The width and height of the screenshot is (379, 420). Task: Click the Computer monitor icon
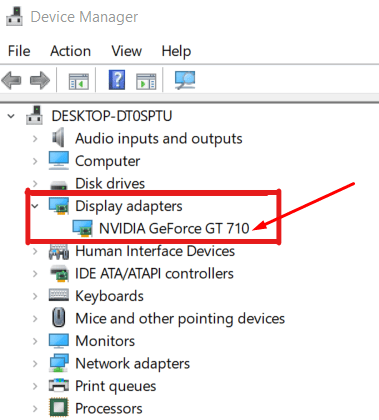coord(59,161)
